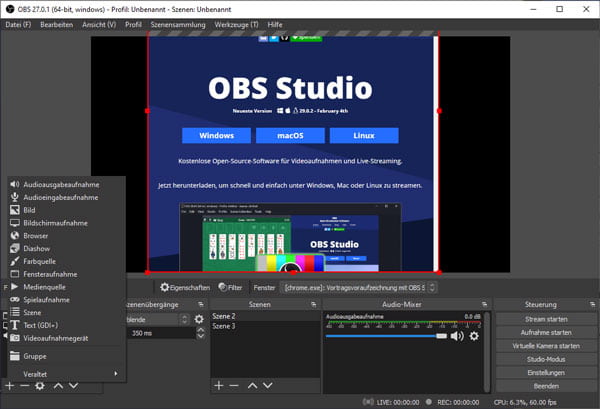This screenshot has height=409, width=600.
Task: Open source Eigenschaften with gear button
Action: 185,287
